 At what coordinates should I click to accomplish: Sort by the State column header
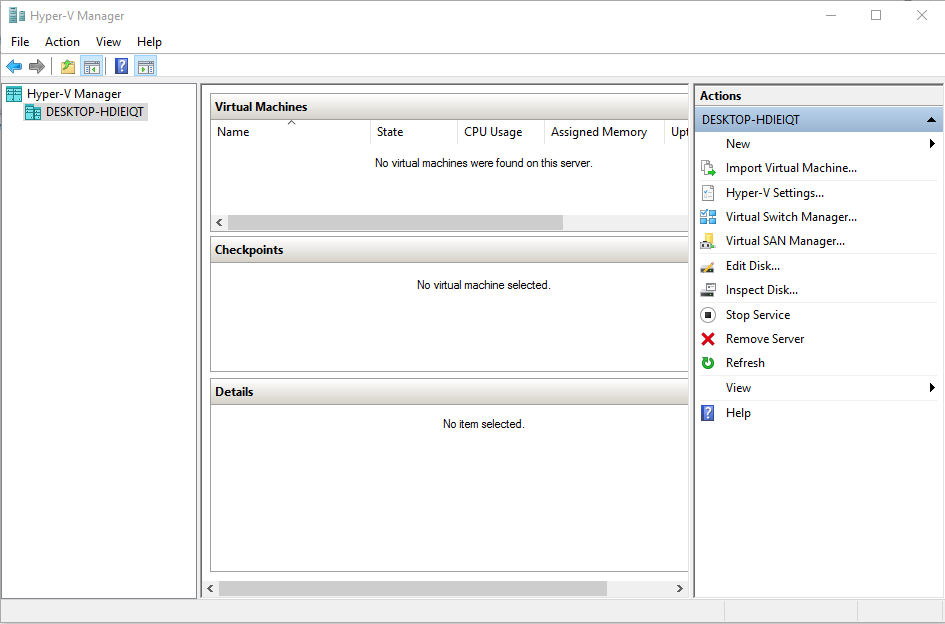[415, 131]
